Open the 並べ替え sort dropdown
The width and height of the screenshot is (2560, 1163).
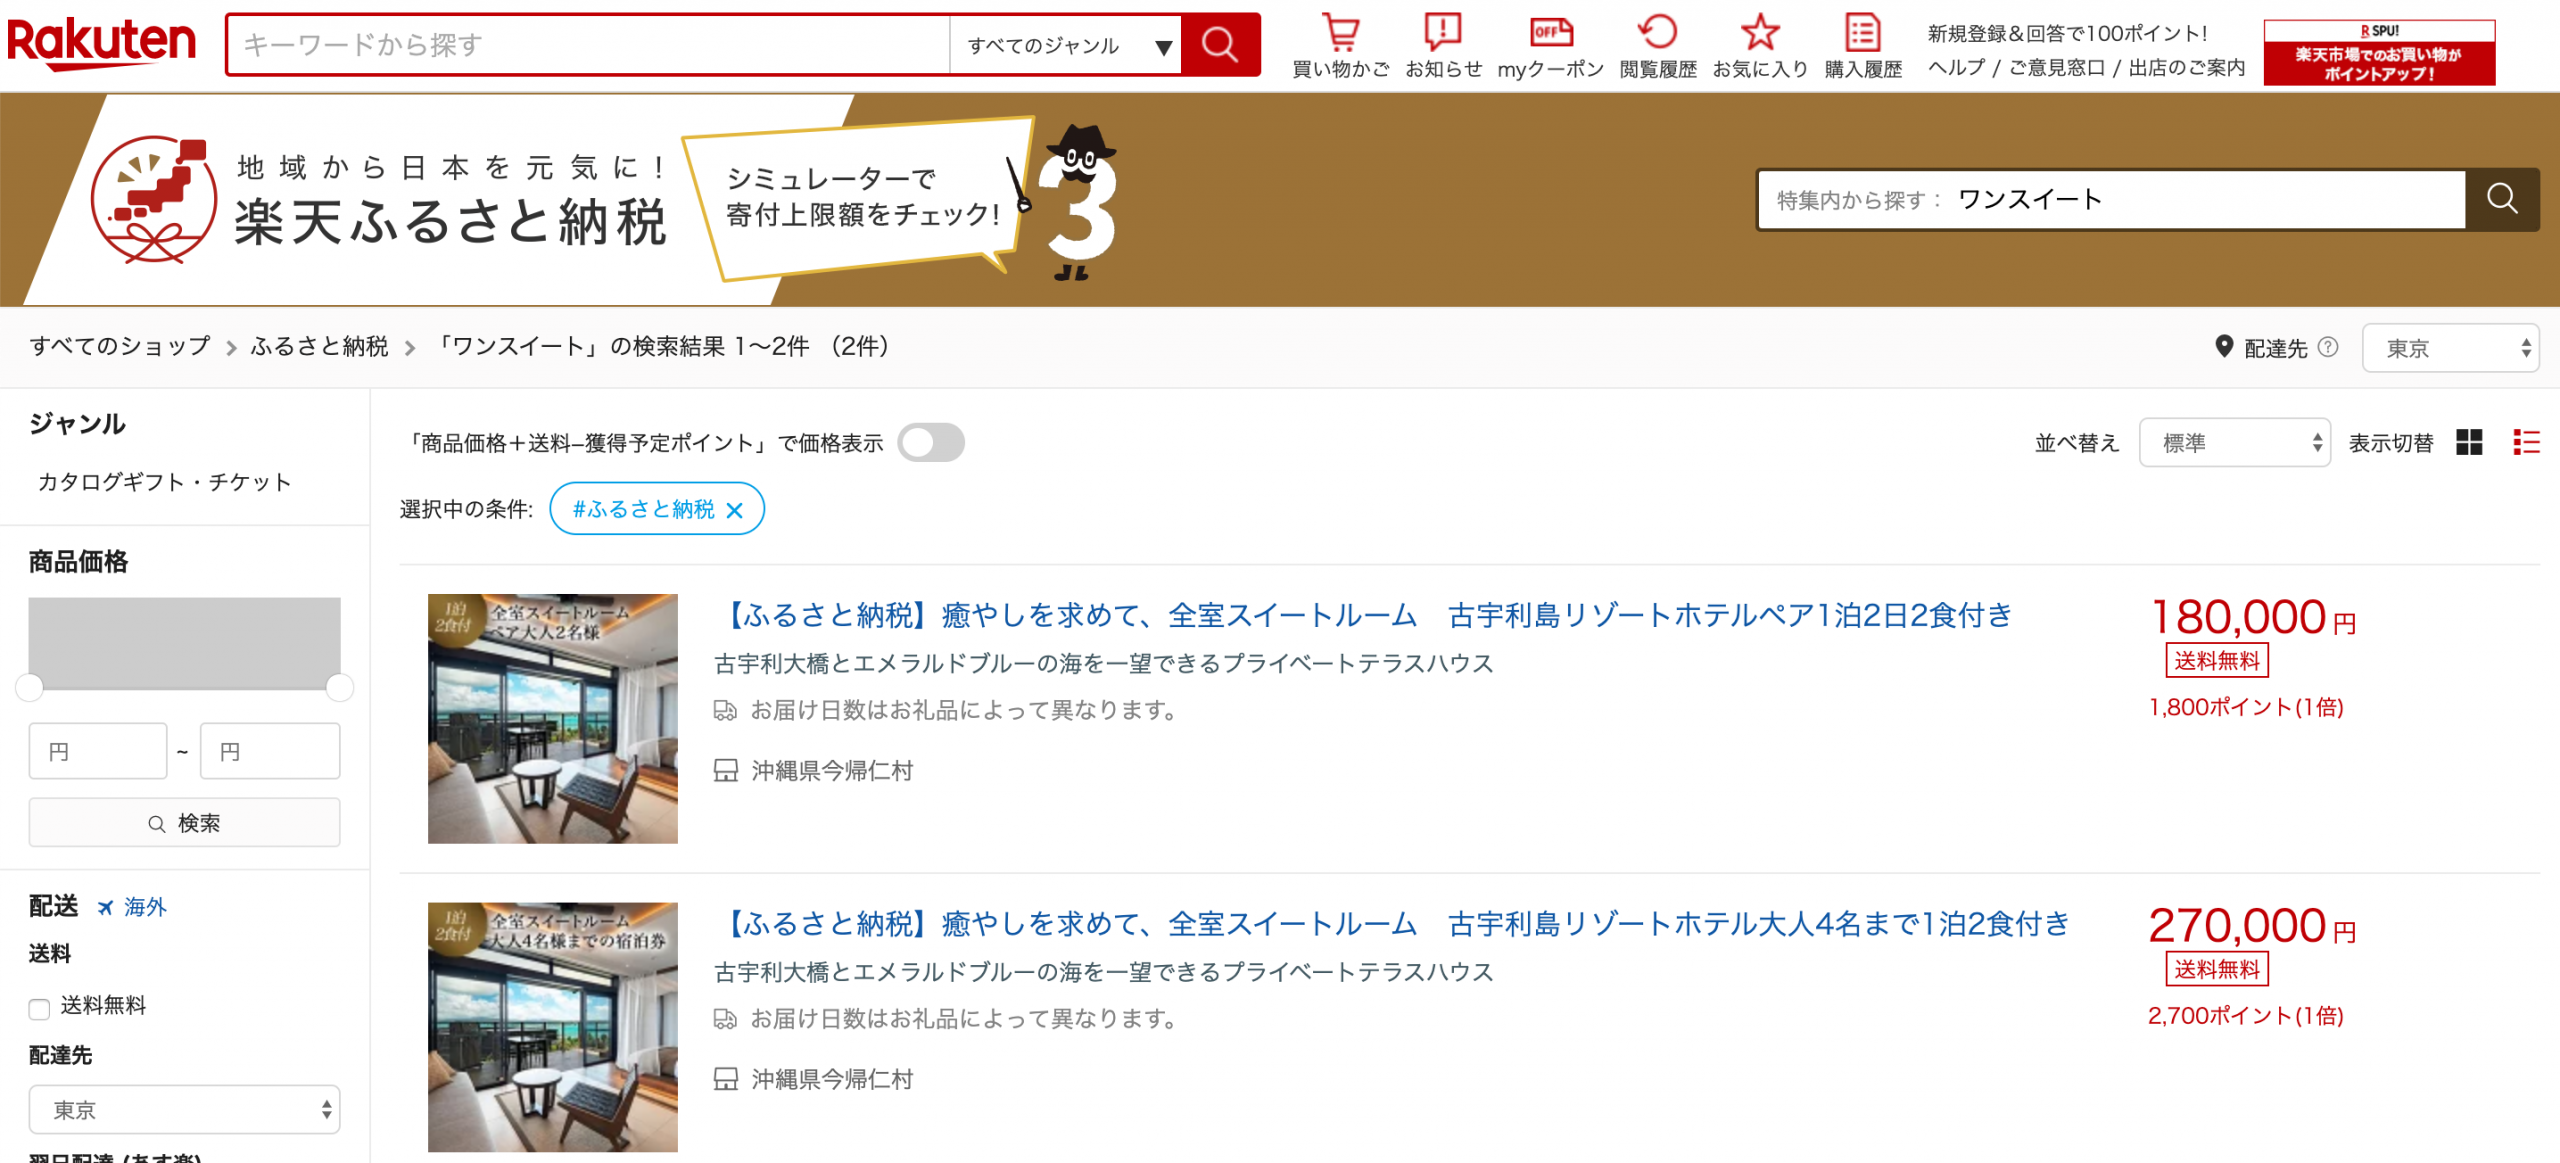[x=2234, y=442]
